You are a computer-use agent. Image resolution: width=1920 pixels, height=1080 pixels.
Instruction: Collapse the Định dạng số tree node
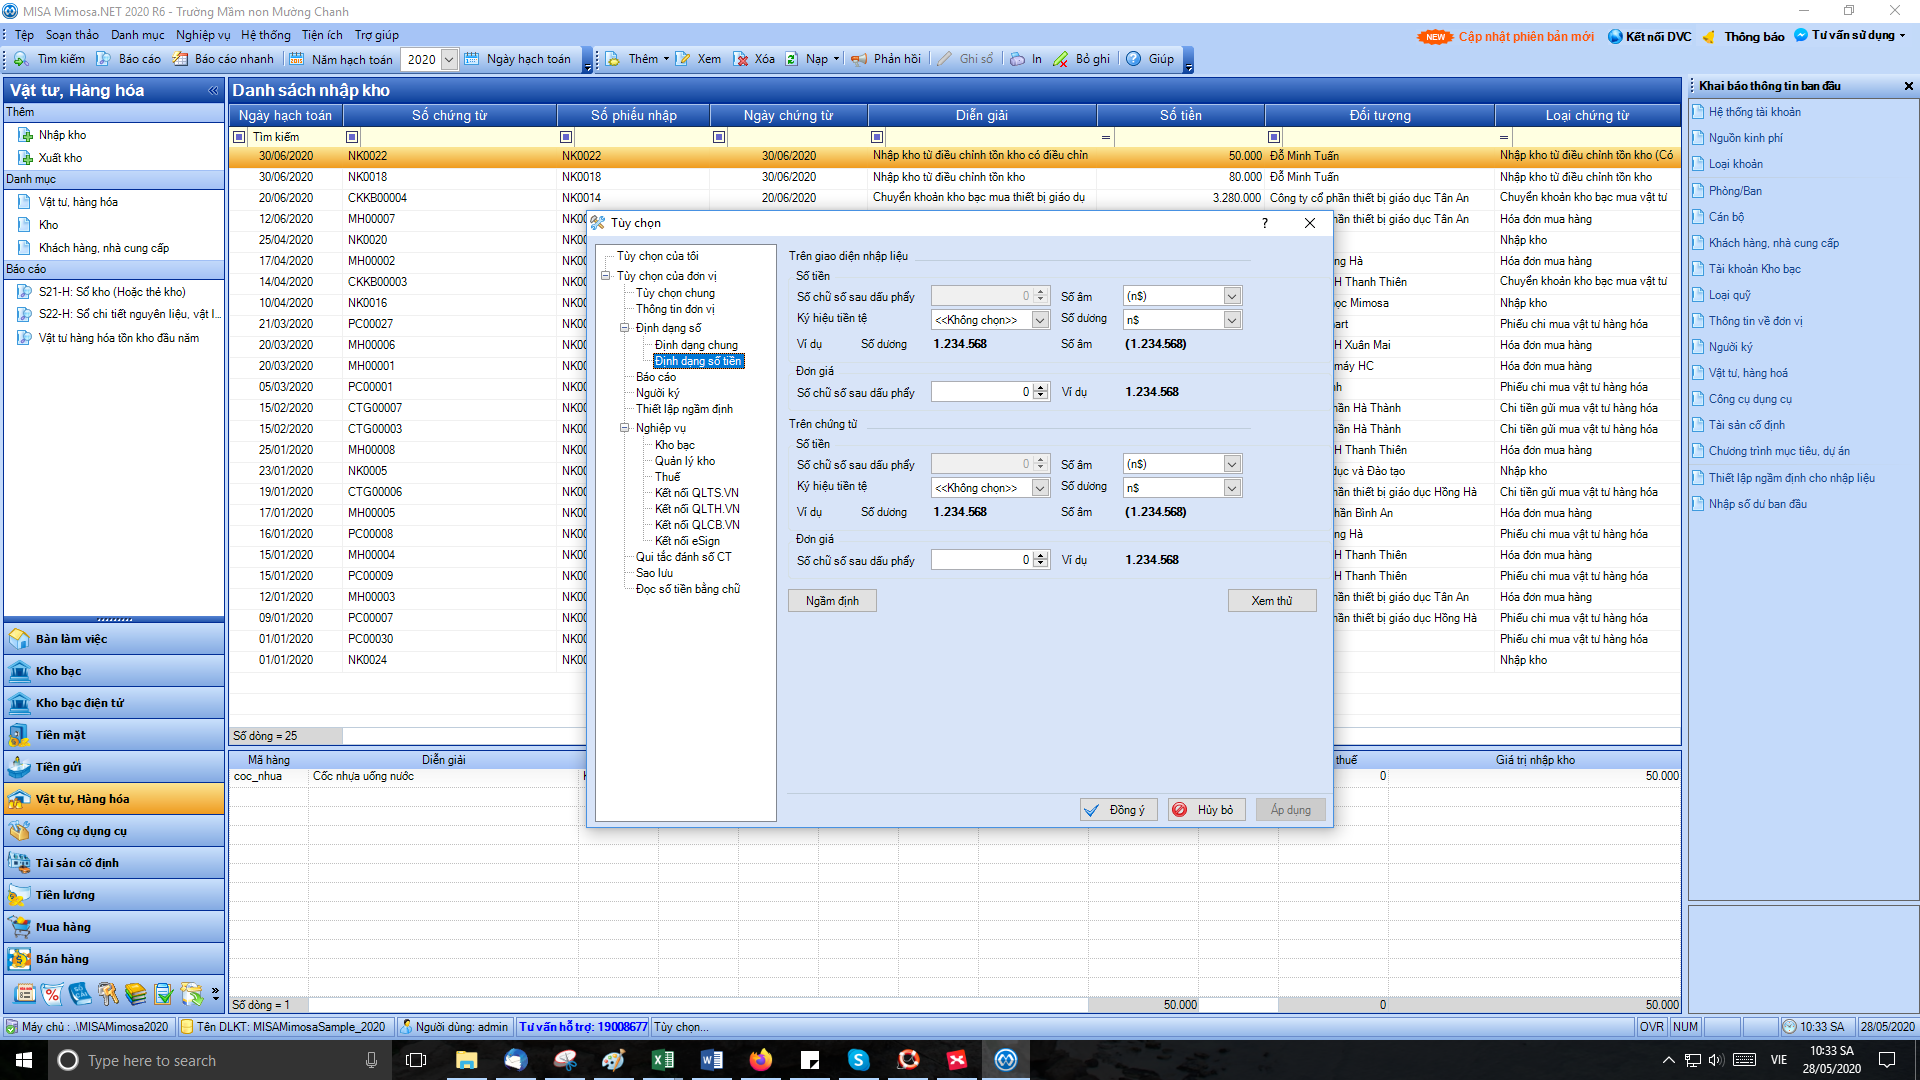(x=625, y=328)
